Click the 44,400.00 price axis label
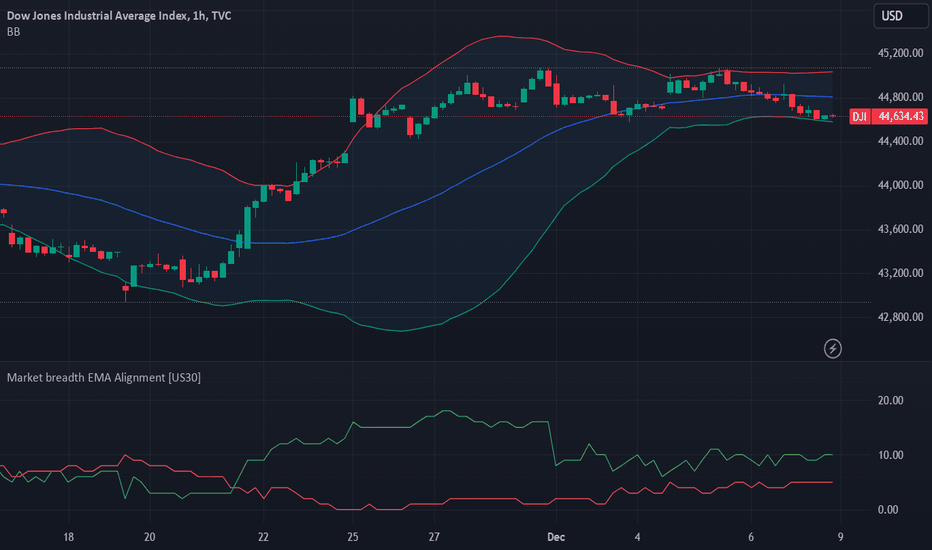The height and width of the screenshot is (550, 932). pos(900,141)
